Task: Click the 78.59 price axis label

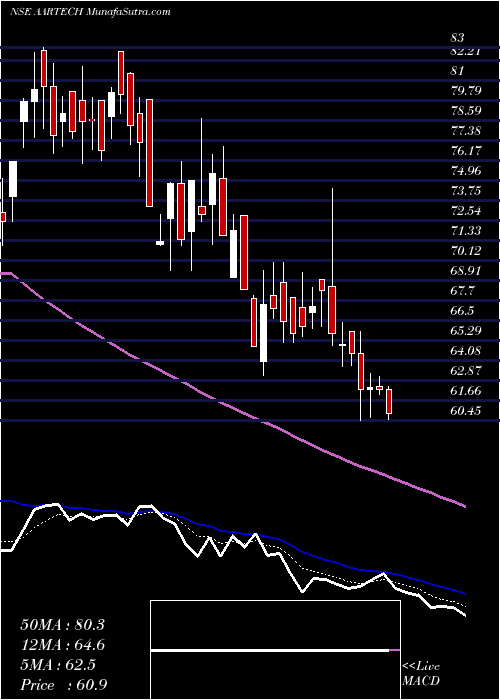Action: [465, 111]
